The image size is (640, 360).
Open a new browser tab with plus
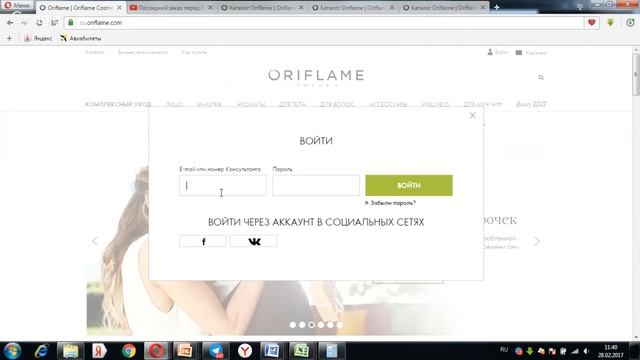point(496,7)
